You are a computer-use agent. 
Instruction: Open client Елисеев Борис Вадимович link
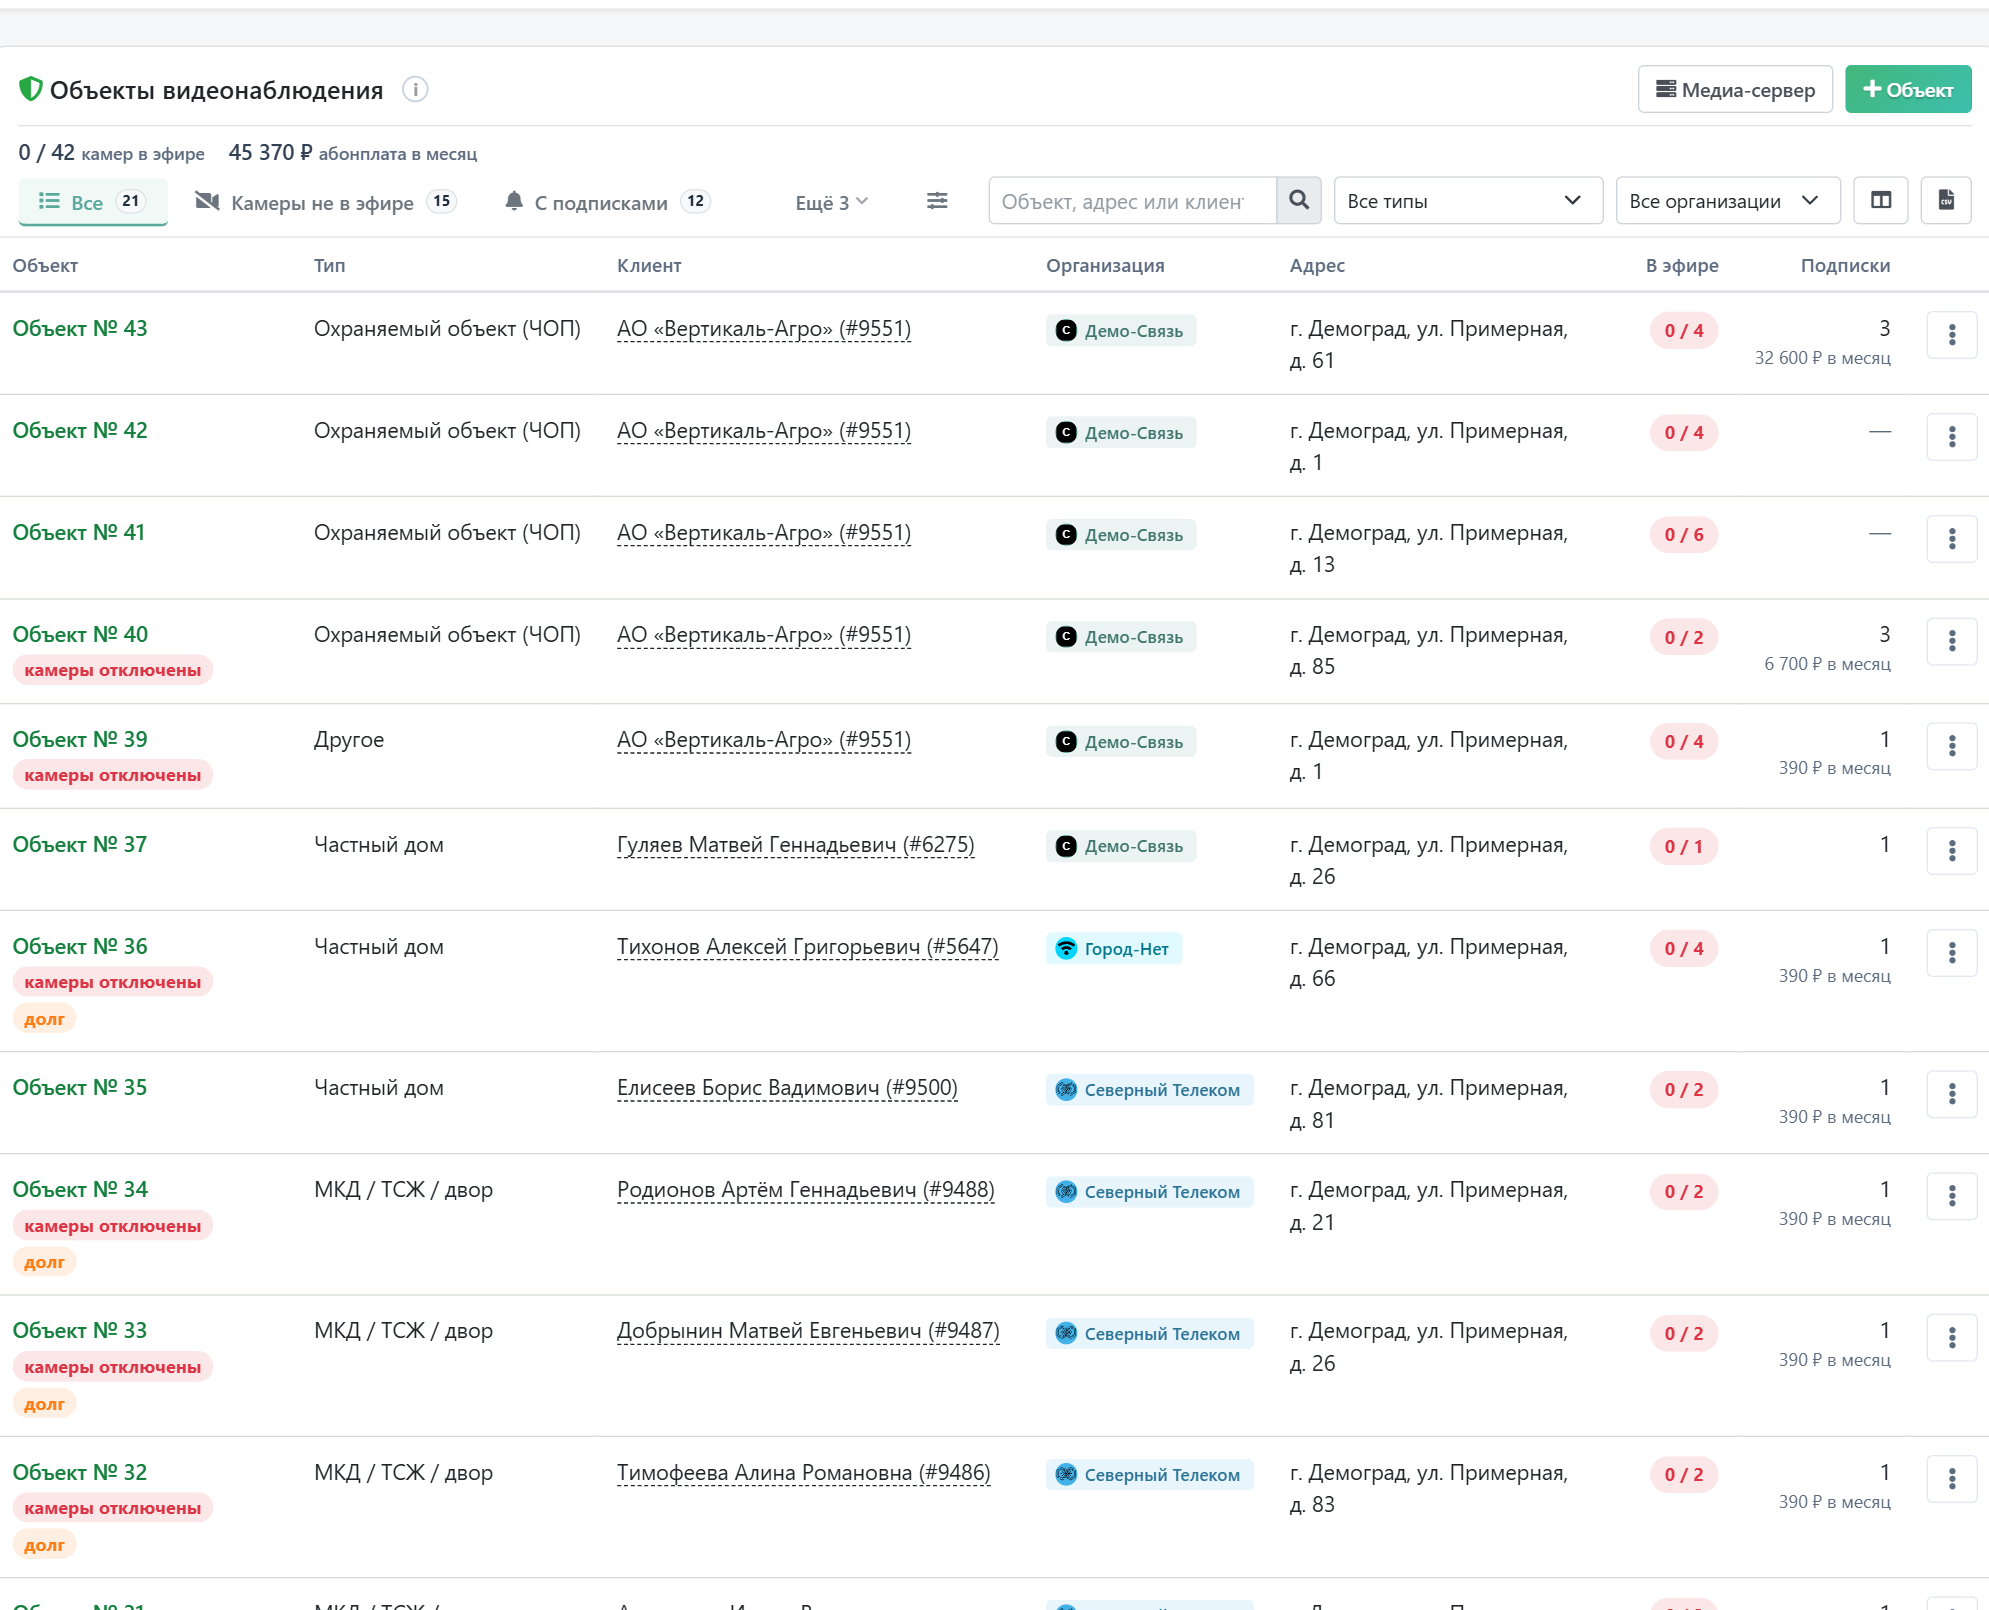click(x=787, y=1088)
